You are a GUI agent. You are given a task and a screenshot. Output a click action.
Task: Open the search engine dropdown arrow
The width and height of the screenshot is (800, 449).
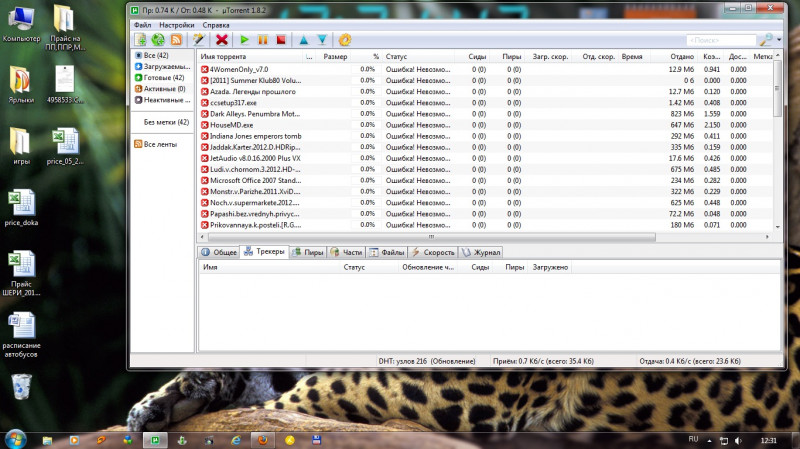[779, 40]
